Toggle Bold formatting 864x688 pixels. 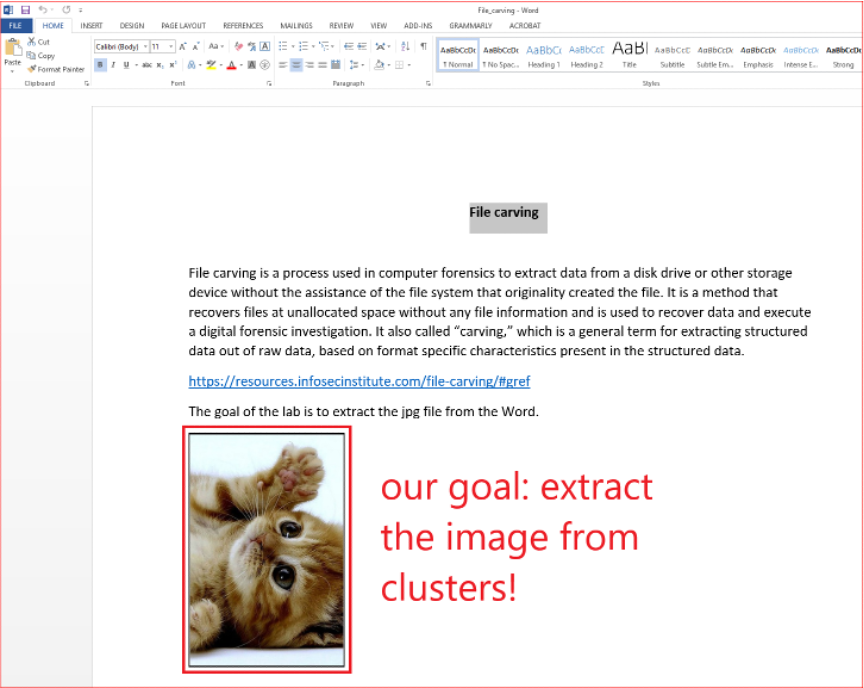click(x=100, y=65)
